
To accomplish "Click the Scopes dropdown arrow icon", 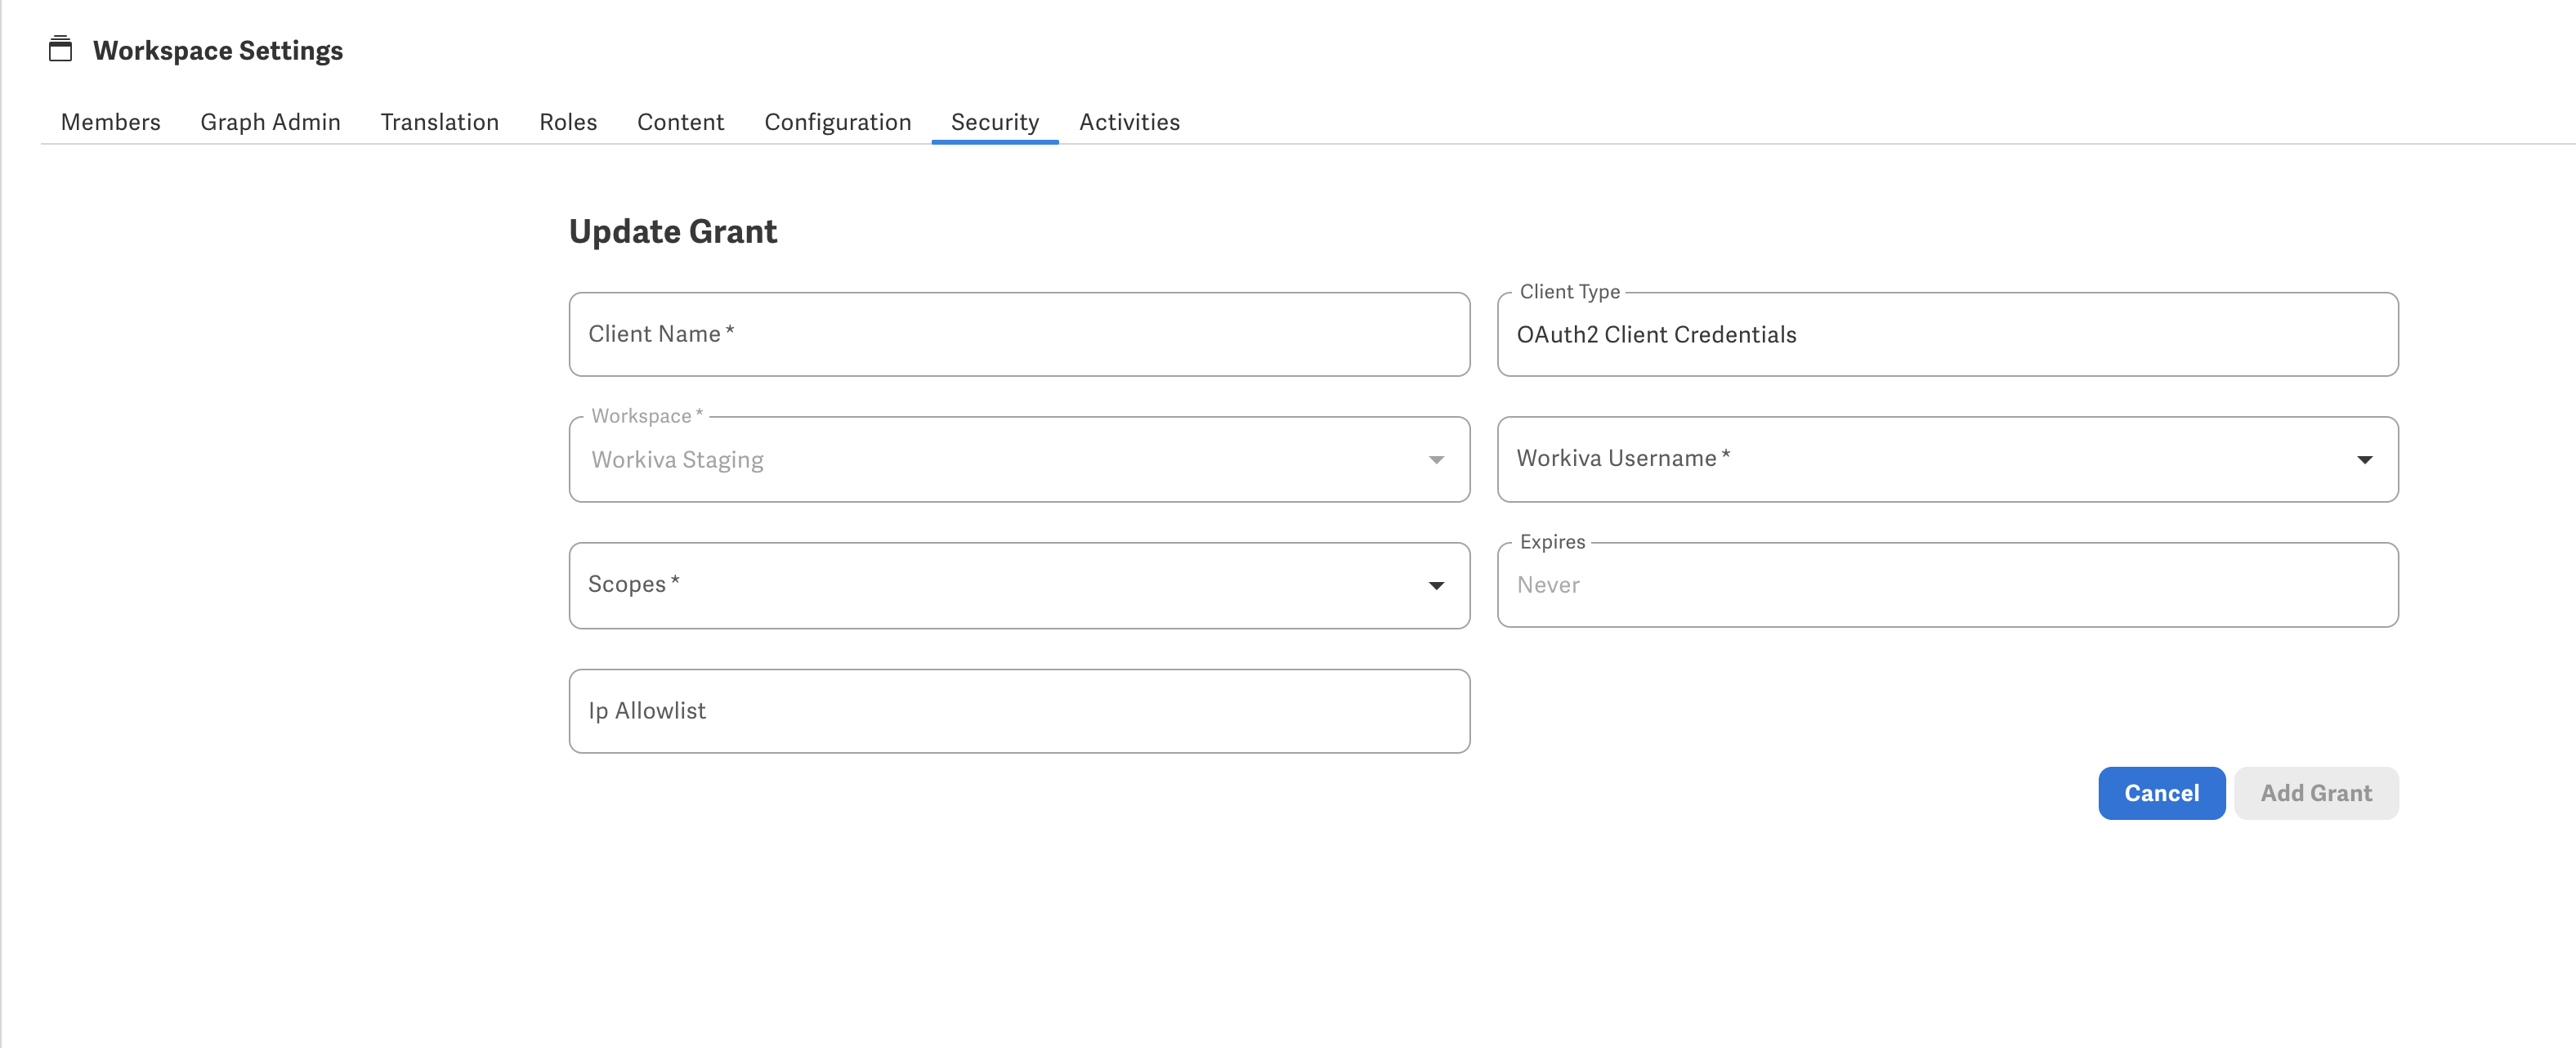I will (1436, 585).
